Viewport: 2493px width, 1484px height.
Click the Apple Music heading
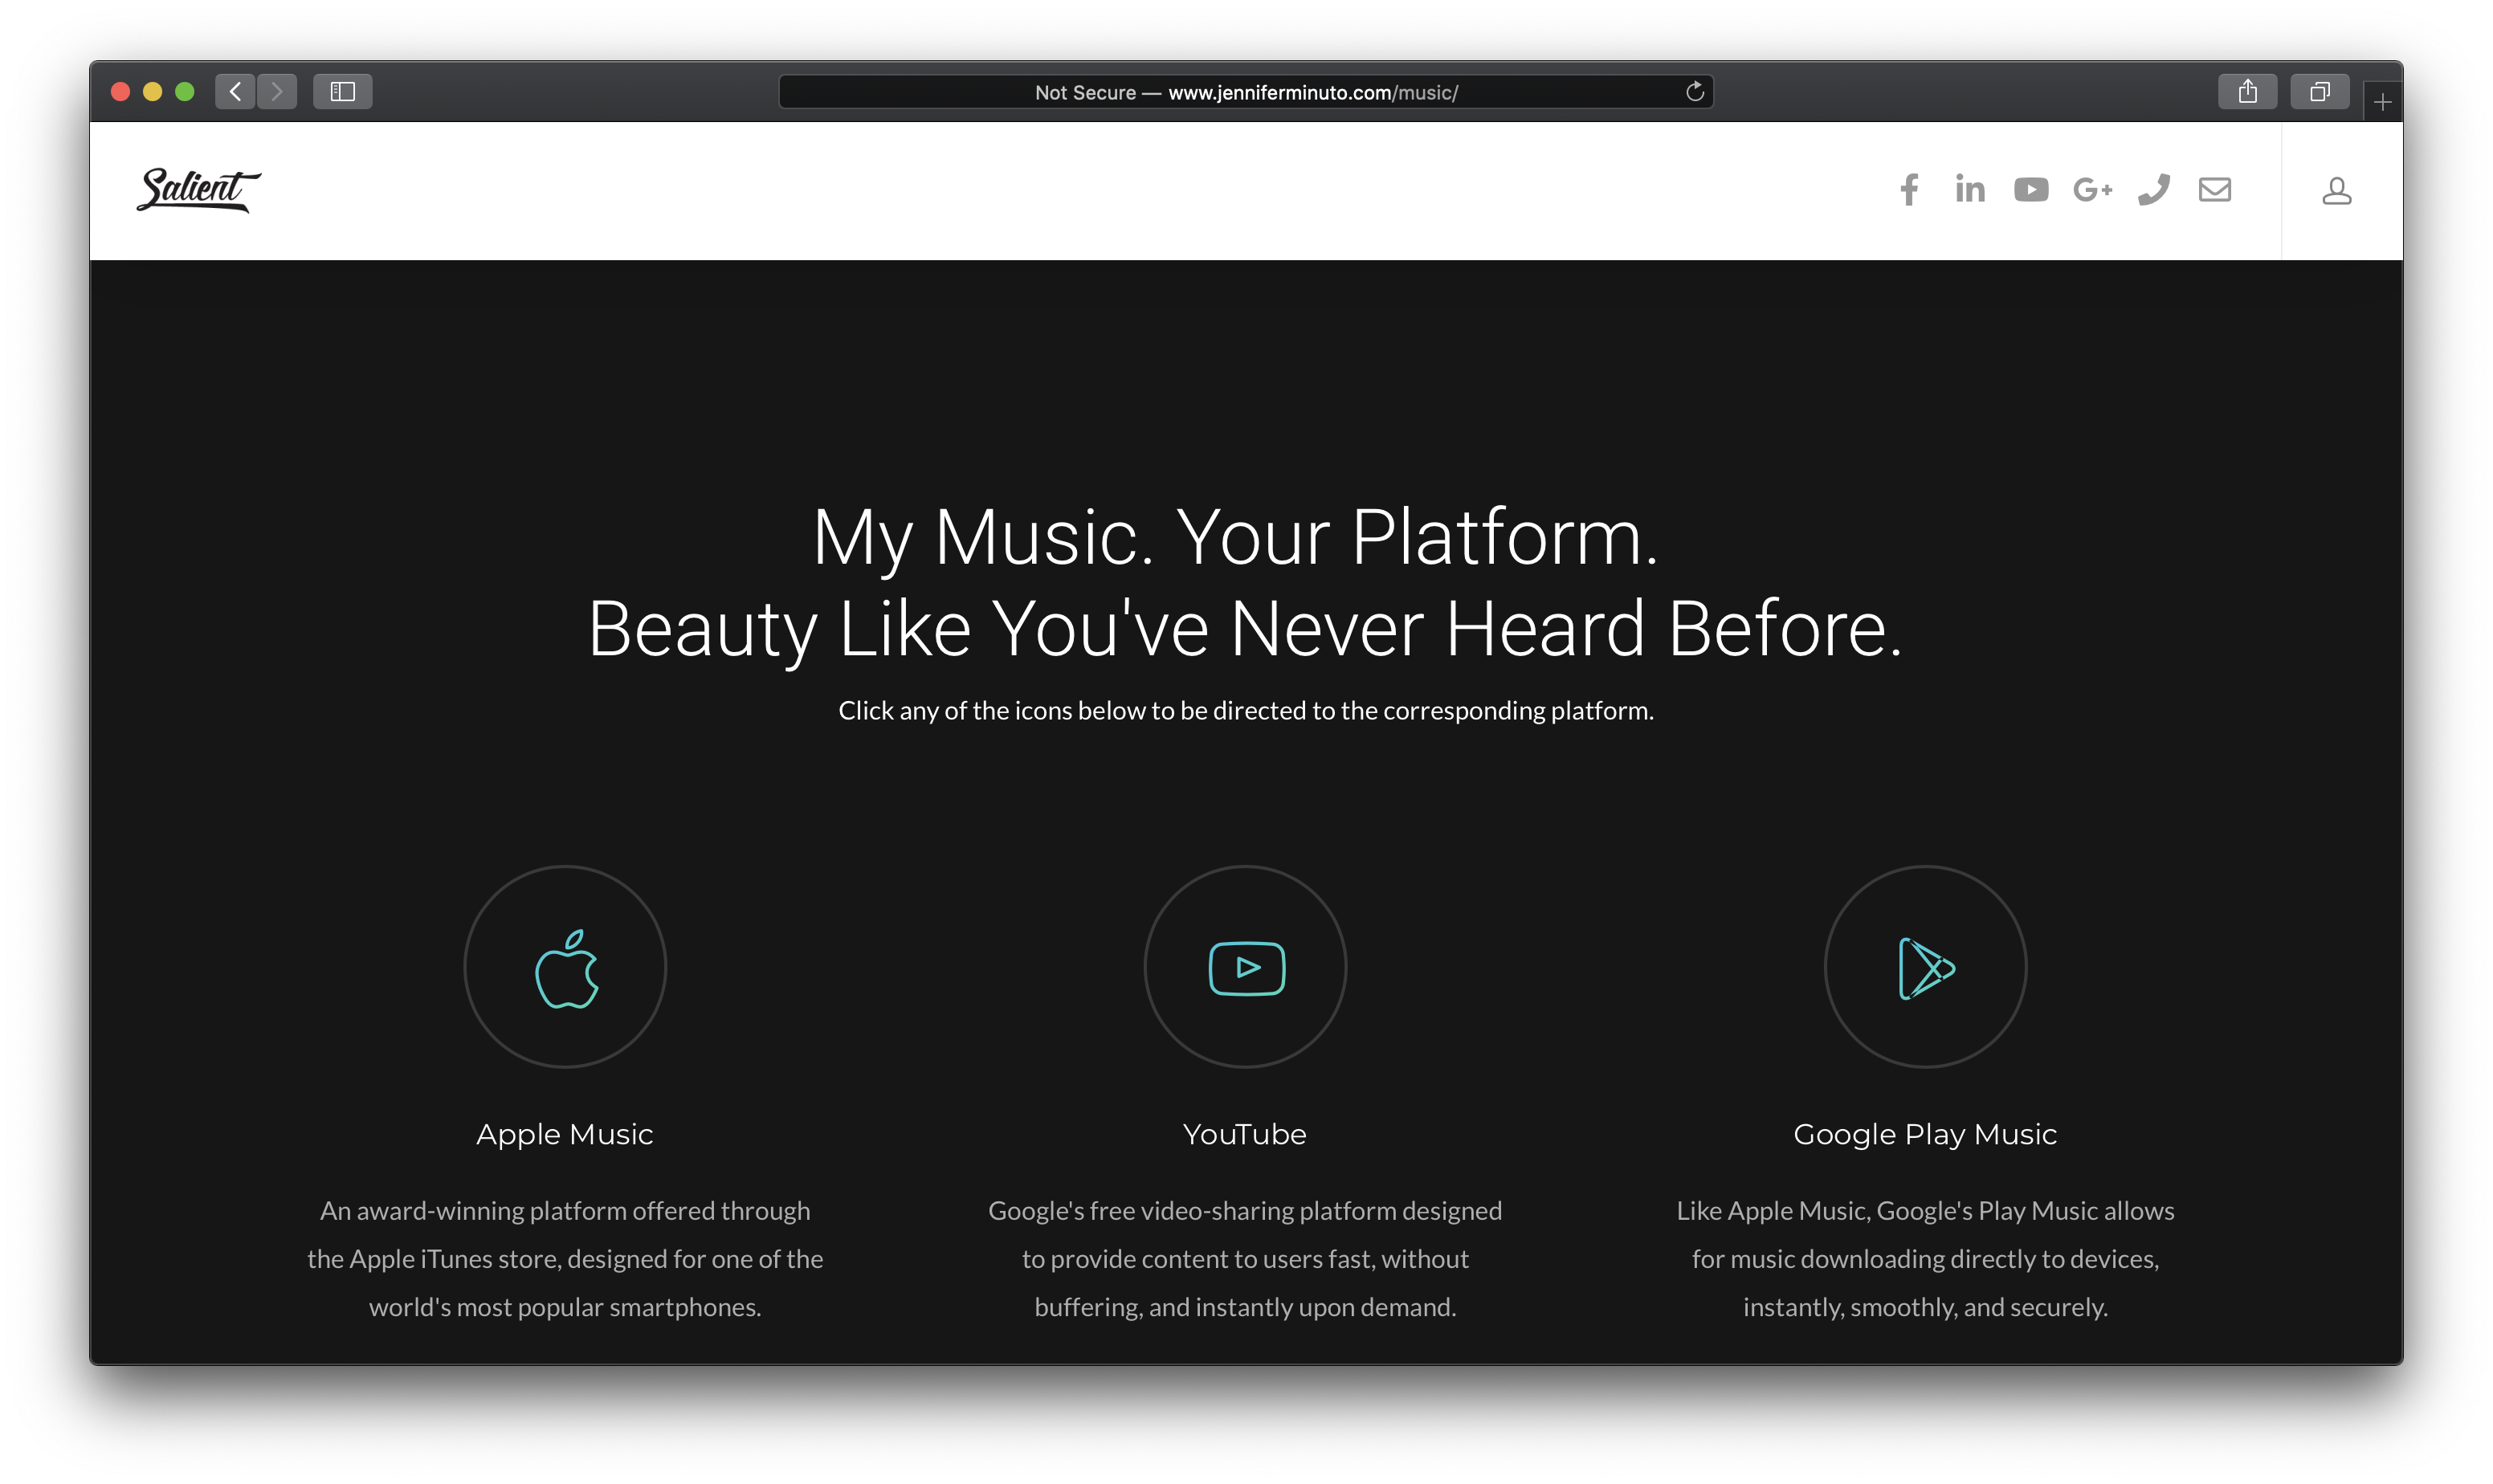click(x=565, y=1134)
